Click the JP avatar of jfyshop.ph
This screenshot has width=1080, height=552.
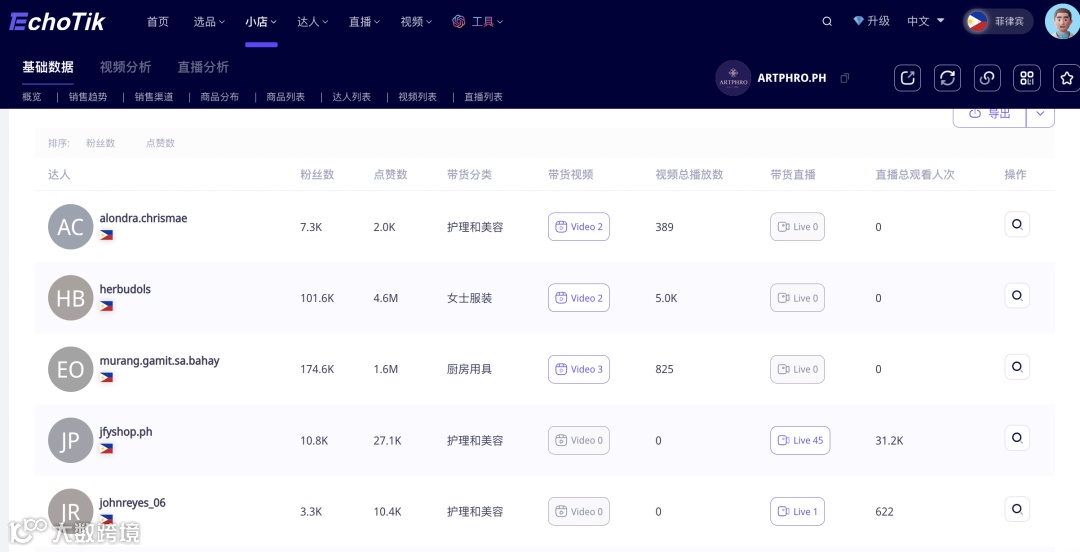click(x=70, y=440)
